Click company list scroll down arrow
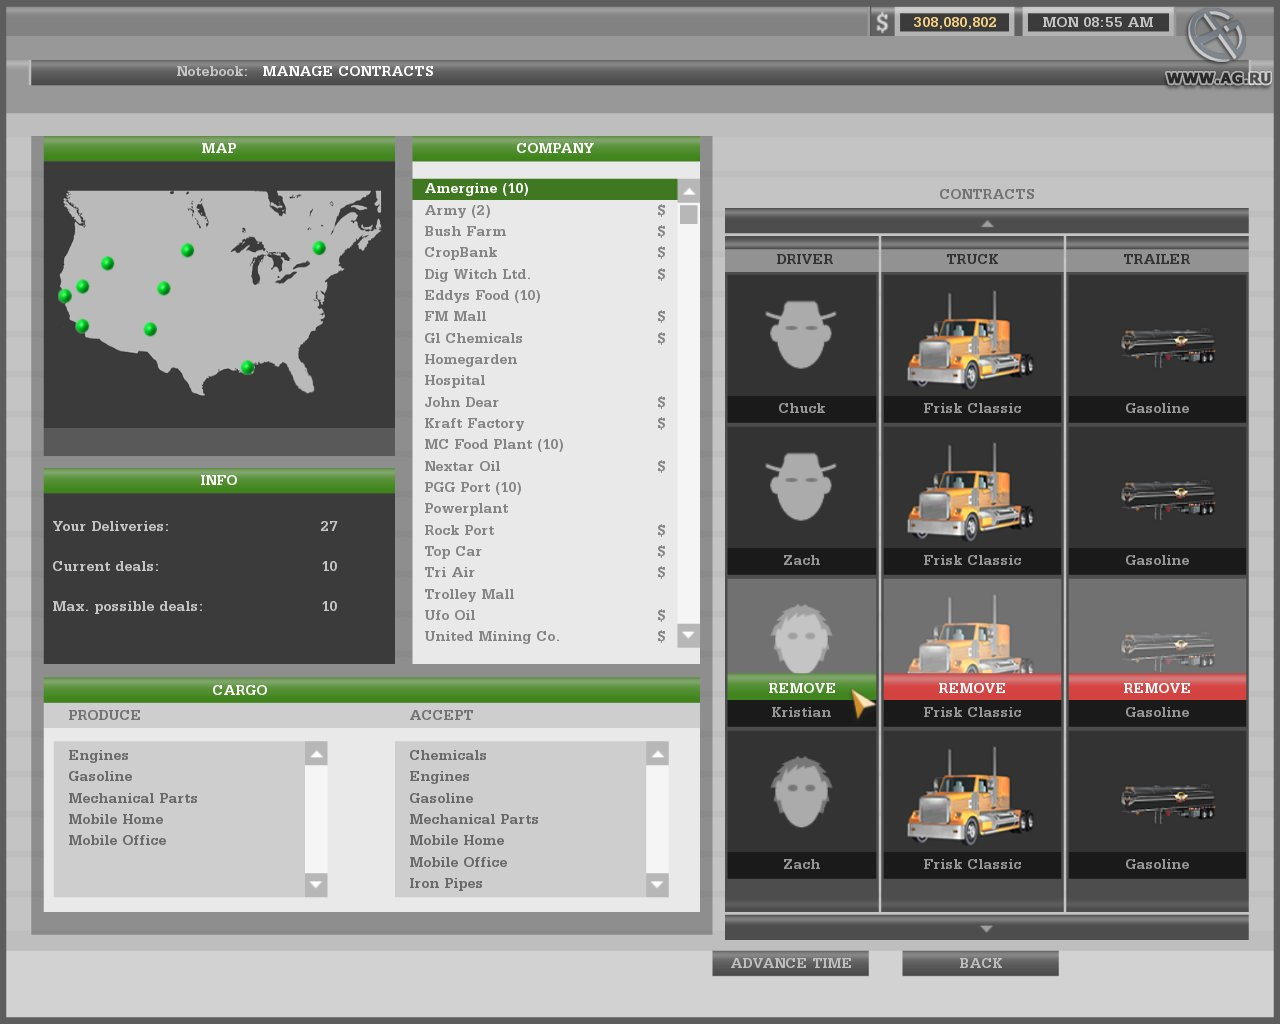 click(688, 635)
